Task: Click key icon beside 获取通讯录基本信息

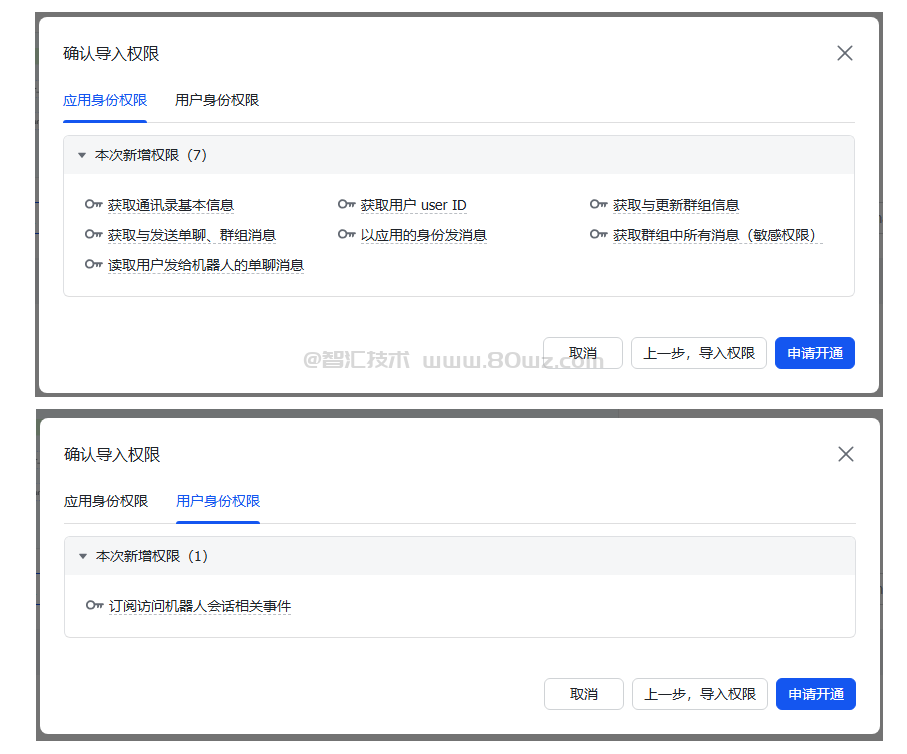Action: pos(94,205)
